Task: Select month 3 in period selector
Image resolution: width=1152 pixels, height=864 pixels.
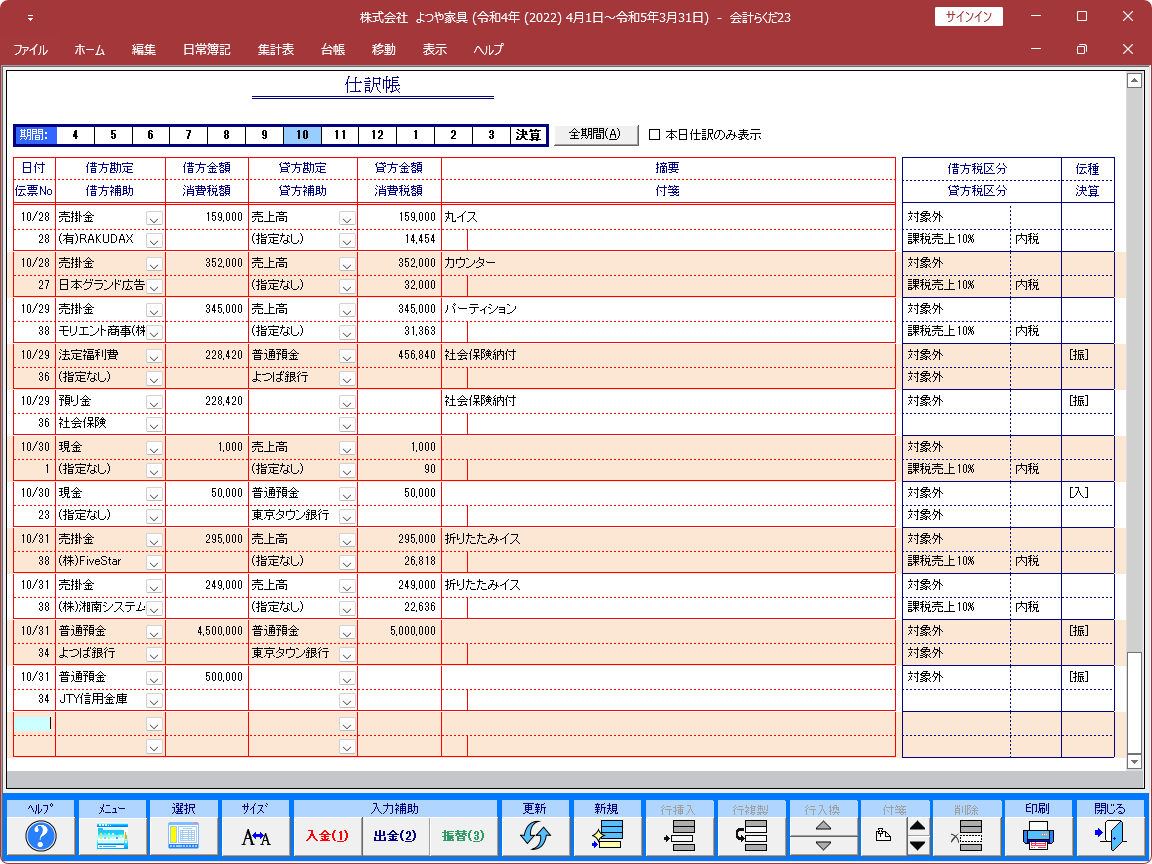Action: (491, 135)
